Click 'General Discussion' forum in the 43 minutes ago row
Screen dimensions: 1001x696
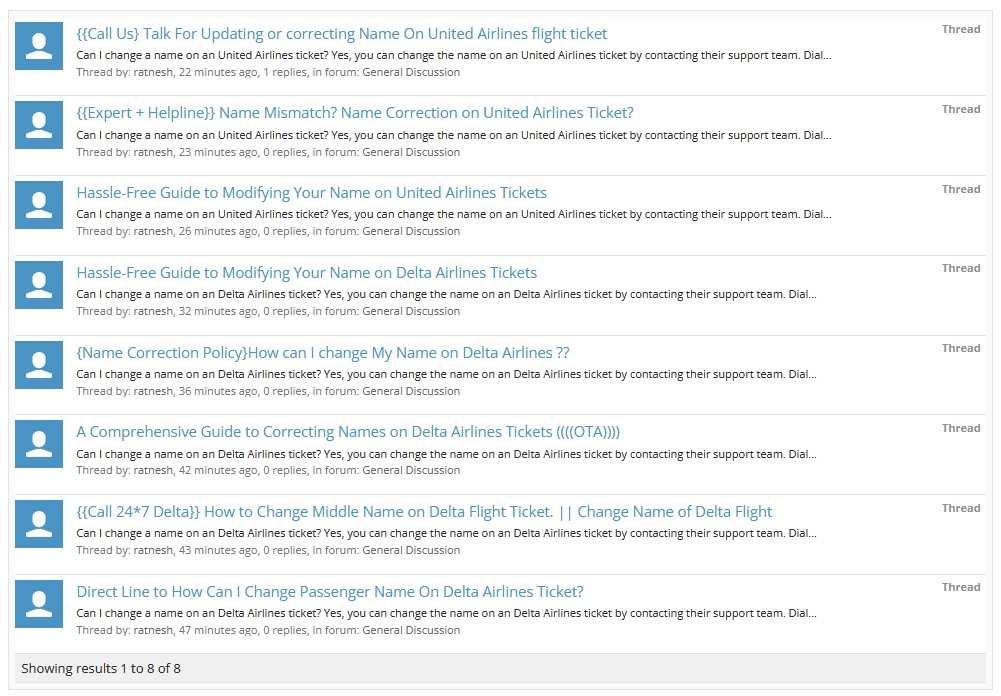click(411, 550)
